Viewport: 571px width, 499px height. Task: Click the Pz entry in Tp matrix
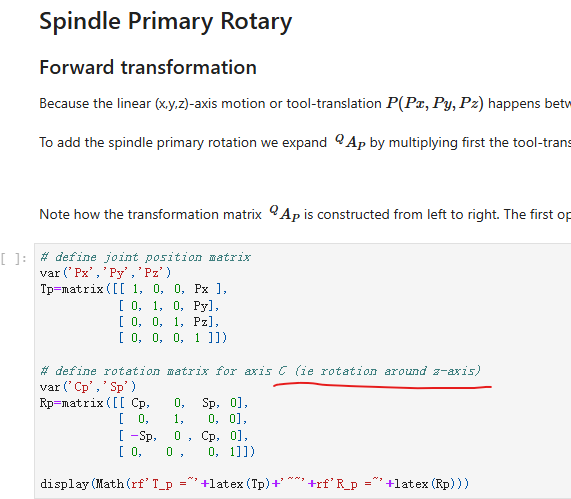(201, 322)
